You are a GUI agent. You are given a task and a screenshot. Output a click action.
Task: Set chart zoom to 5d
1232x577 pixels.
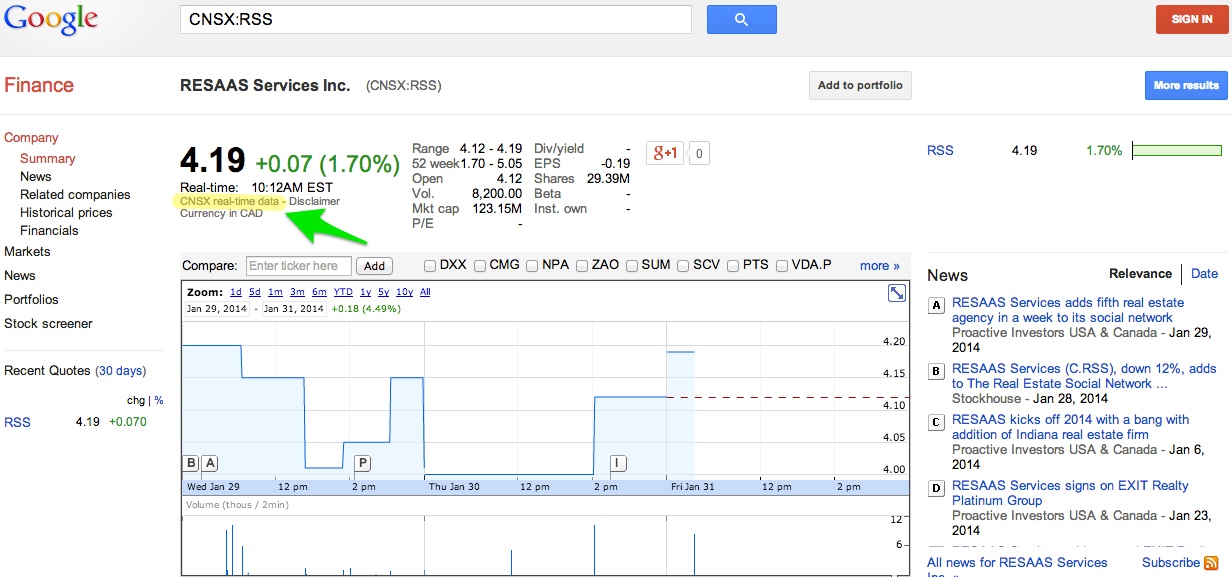point(255,292)
